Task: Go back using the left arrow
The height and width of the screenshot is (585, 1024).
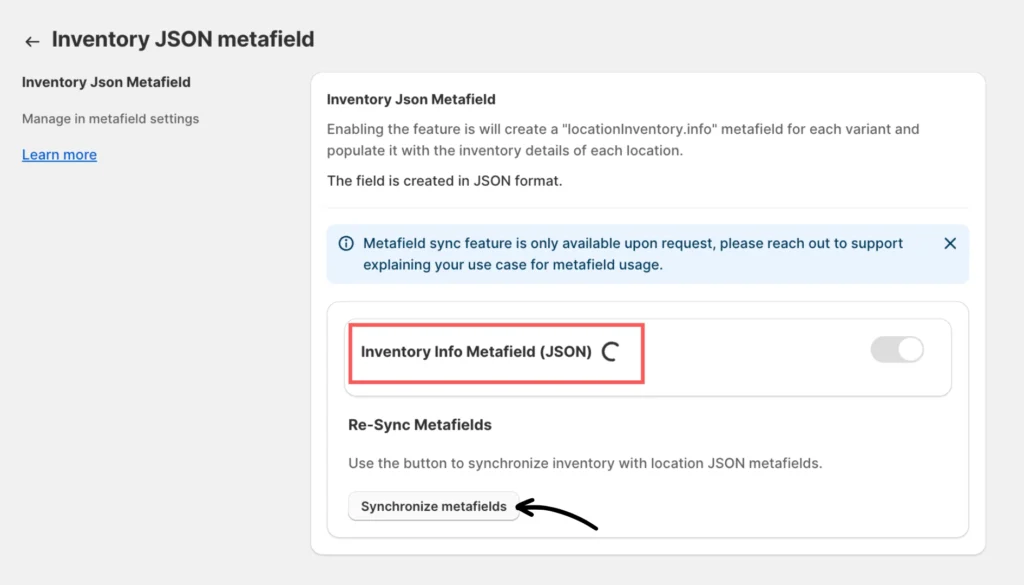Action: (32, 41)
